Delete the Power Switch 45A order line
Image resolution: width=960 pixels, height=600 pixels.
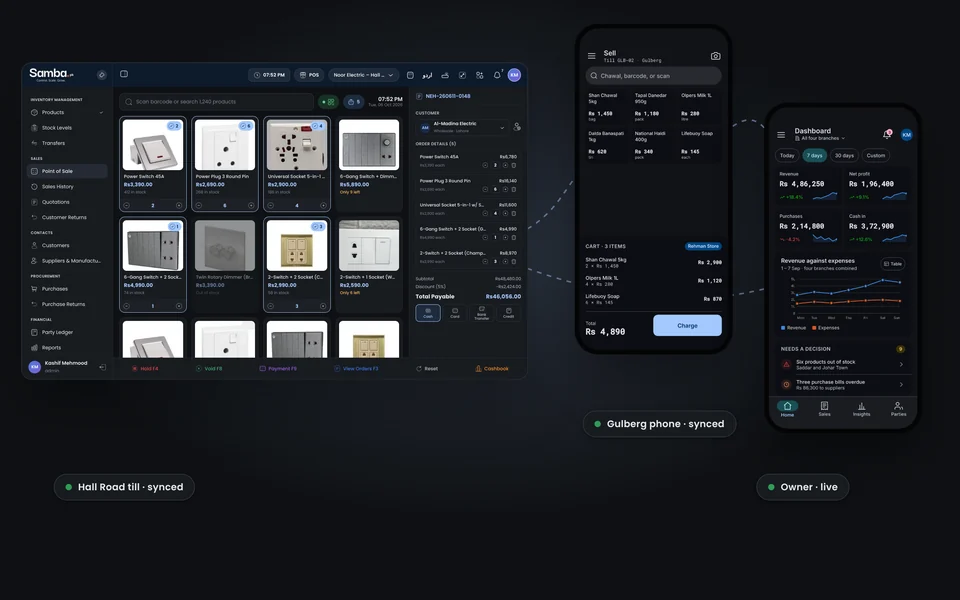(514, 165)
